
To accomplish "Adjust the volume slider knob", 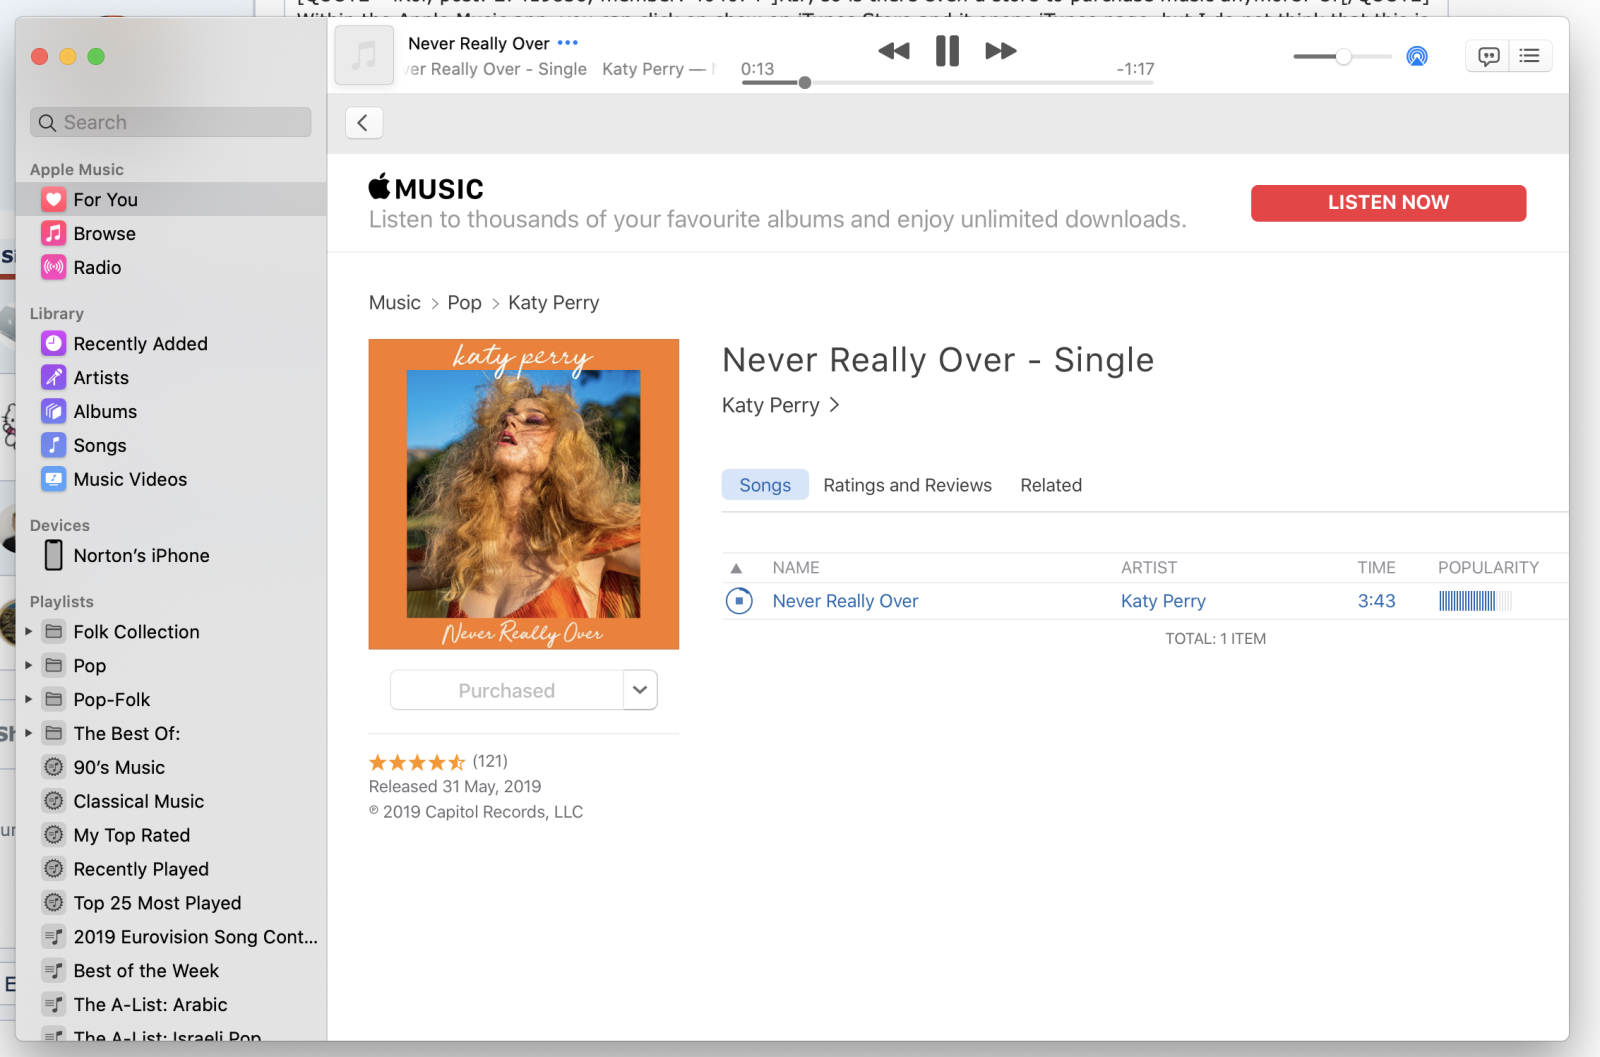I will click(1344, 56).
